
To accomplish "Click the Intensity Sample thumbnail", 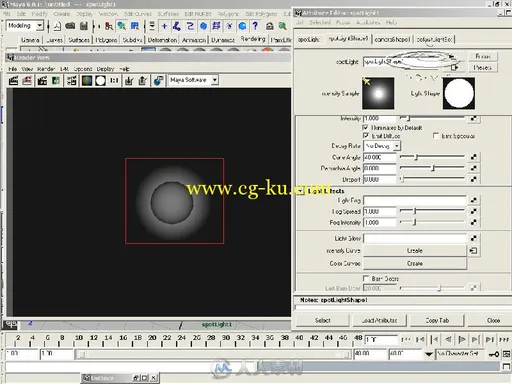I will coord(378,93).
